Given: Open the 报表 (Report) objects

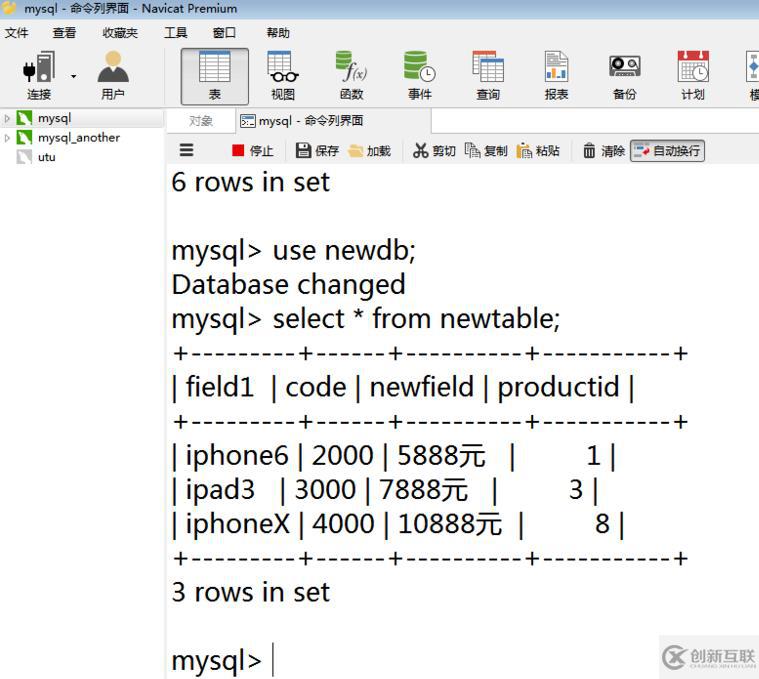Looking at the screenshot, I should click(556, 75).
